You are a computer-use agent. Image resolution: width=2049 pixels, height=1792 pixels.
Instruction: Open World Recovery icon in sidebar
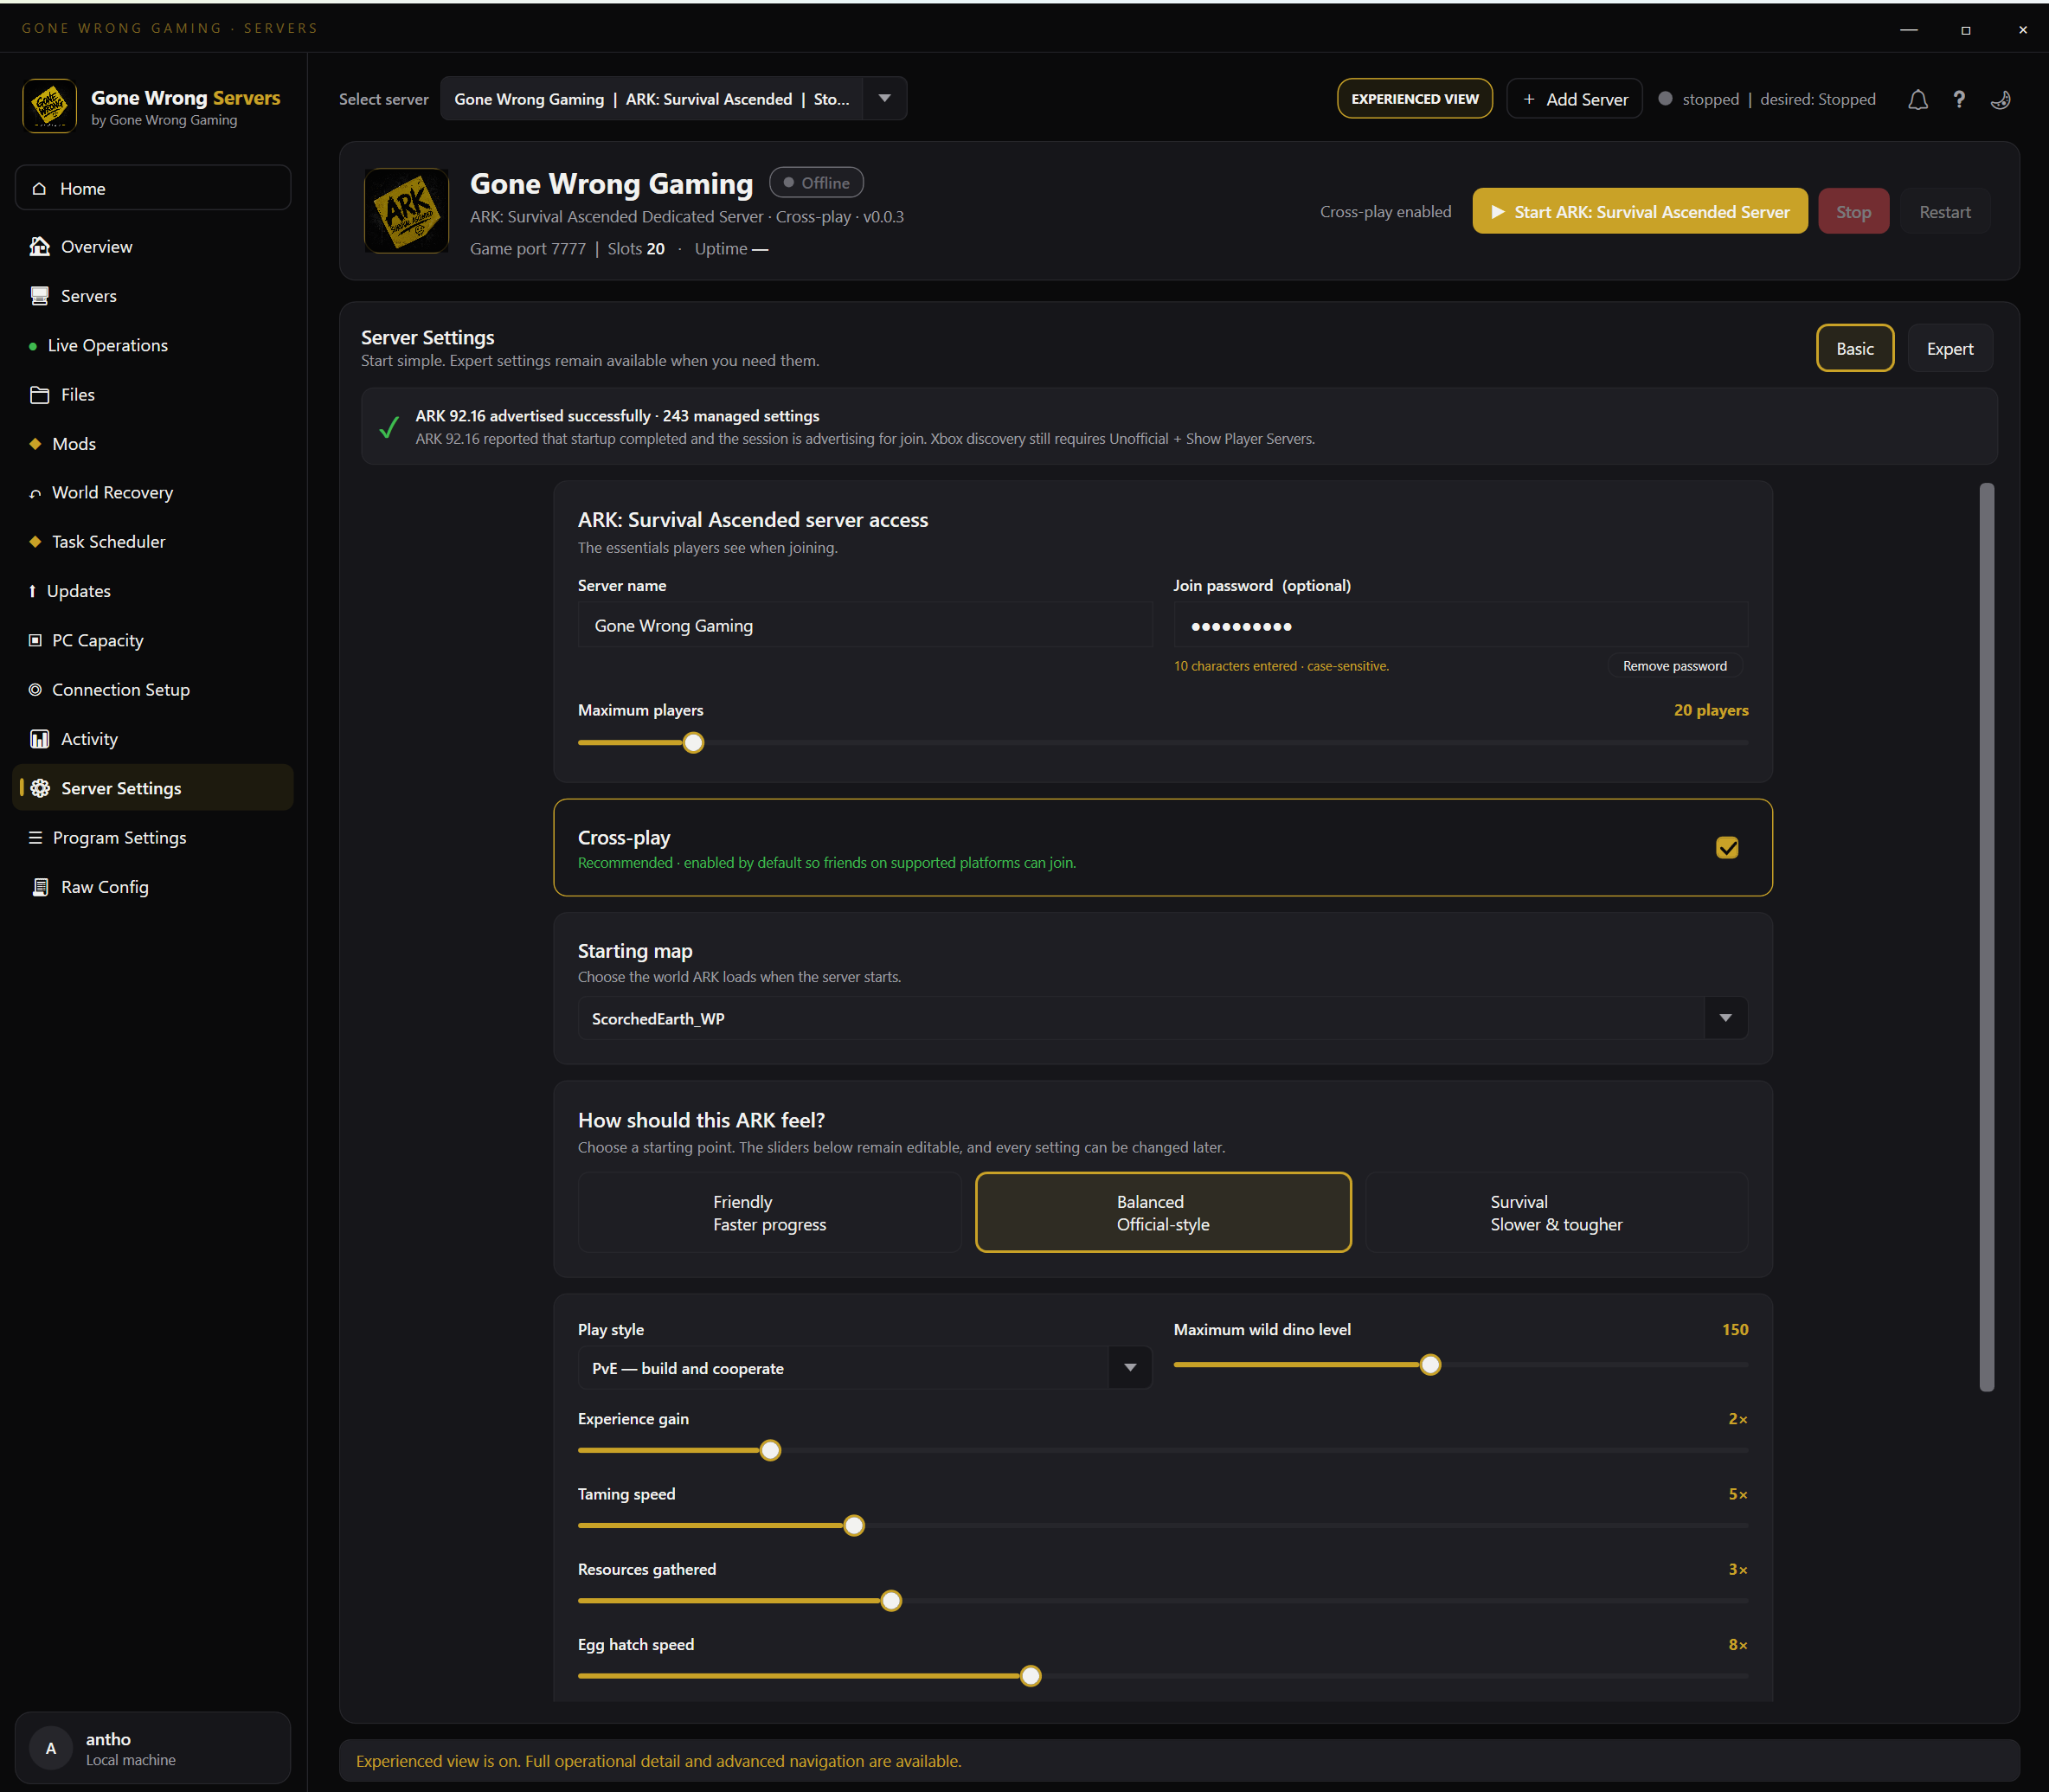tap(35, 493)
